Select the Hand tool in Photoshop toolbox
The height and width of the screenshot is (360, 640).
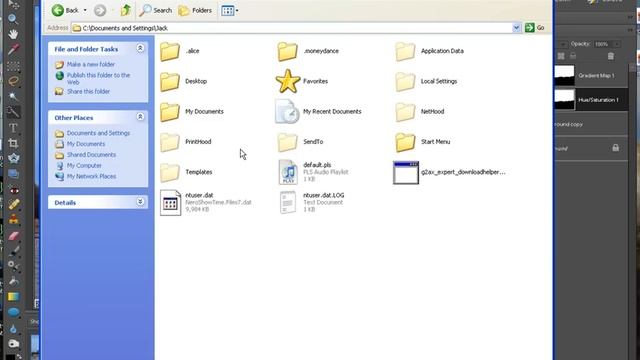[x=13, y=34]
